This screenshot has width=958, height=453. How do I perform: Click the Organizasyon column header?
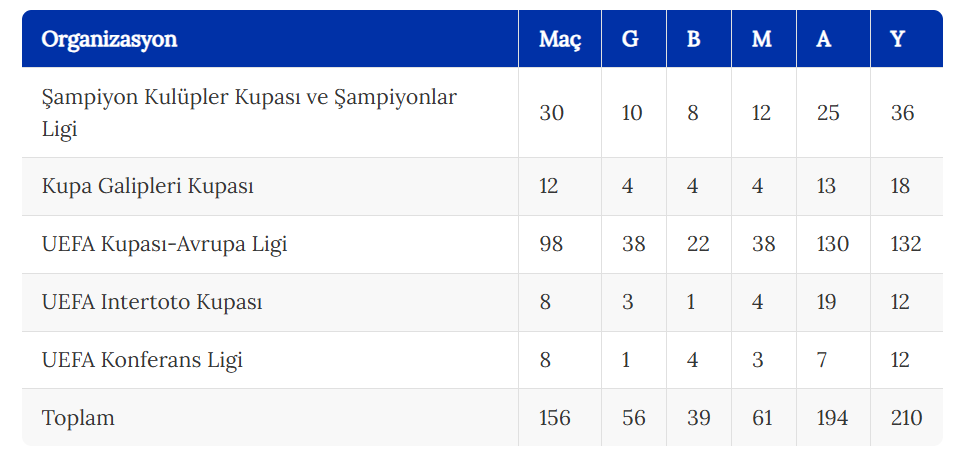click(x=109, y=39)
